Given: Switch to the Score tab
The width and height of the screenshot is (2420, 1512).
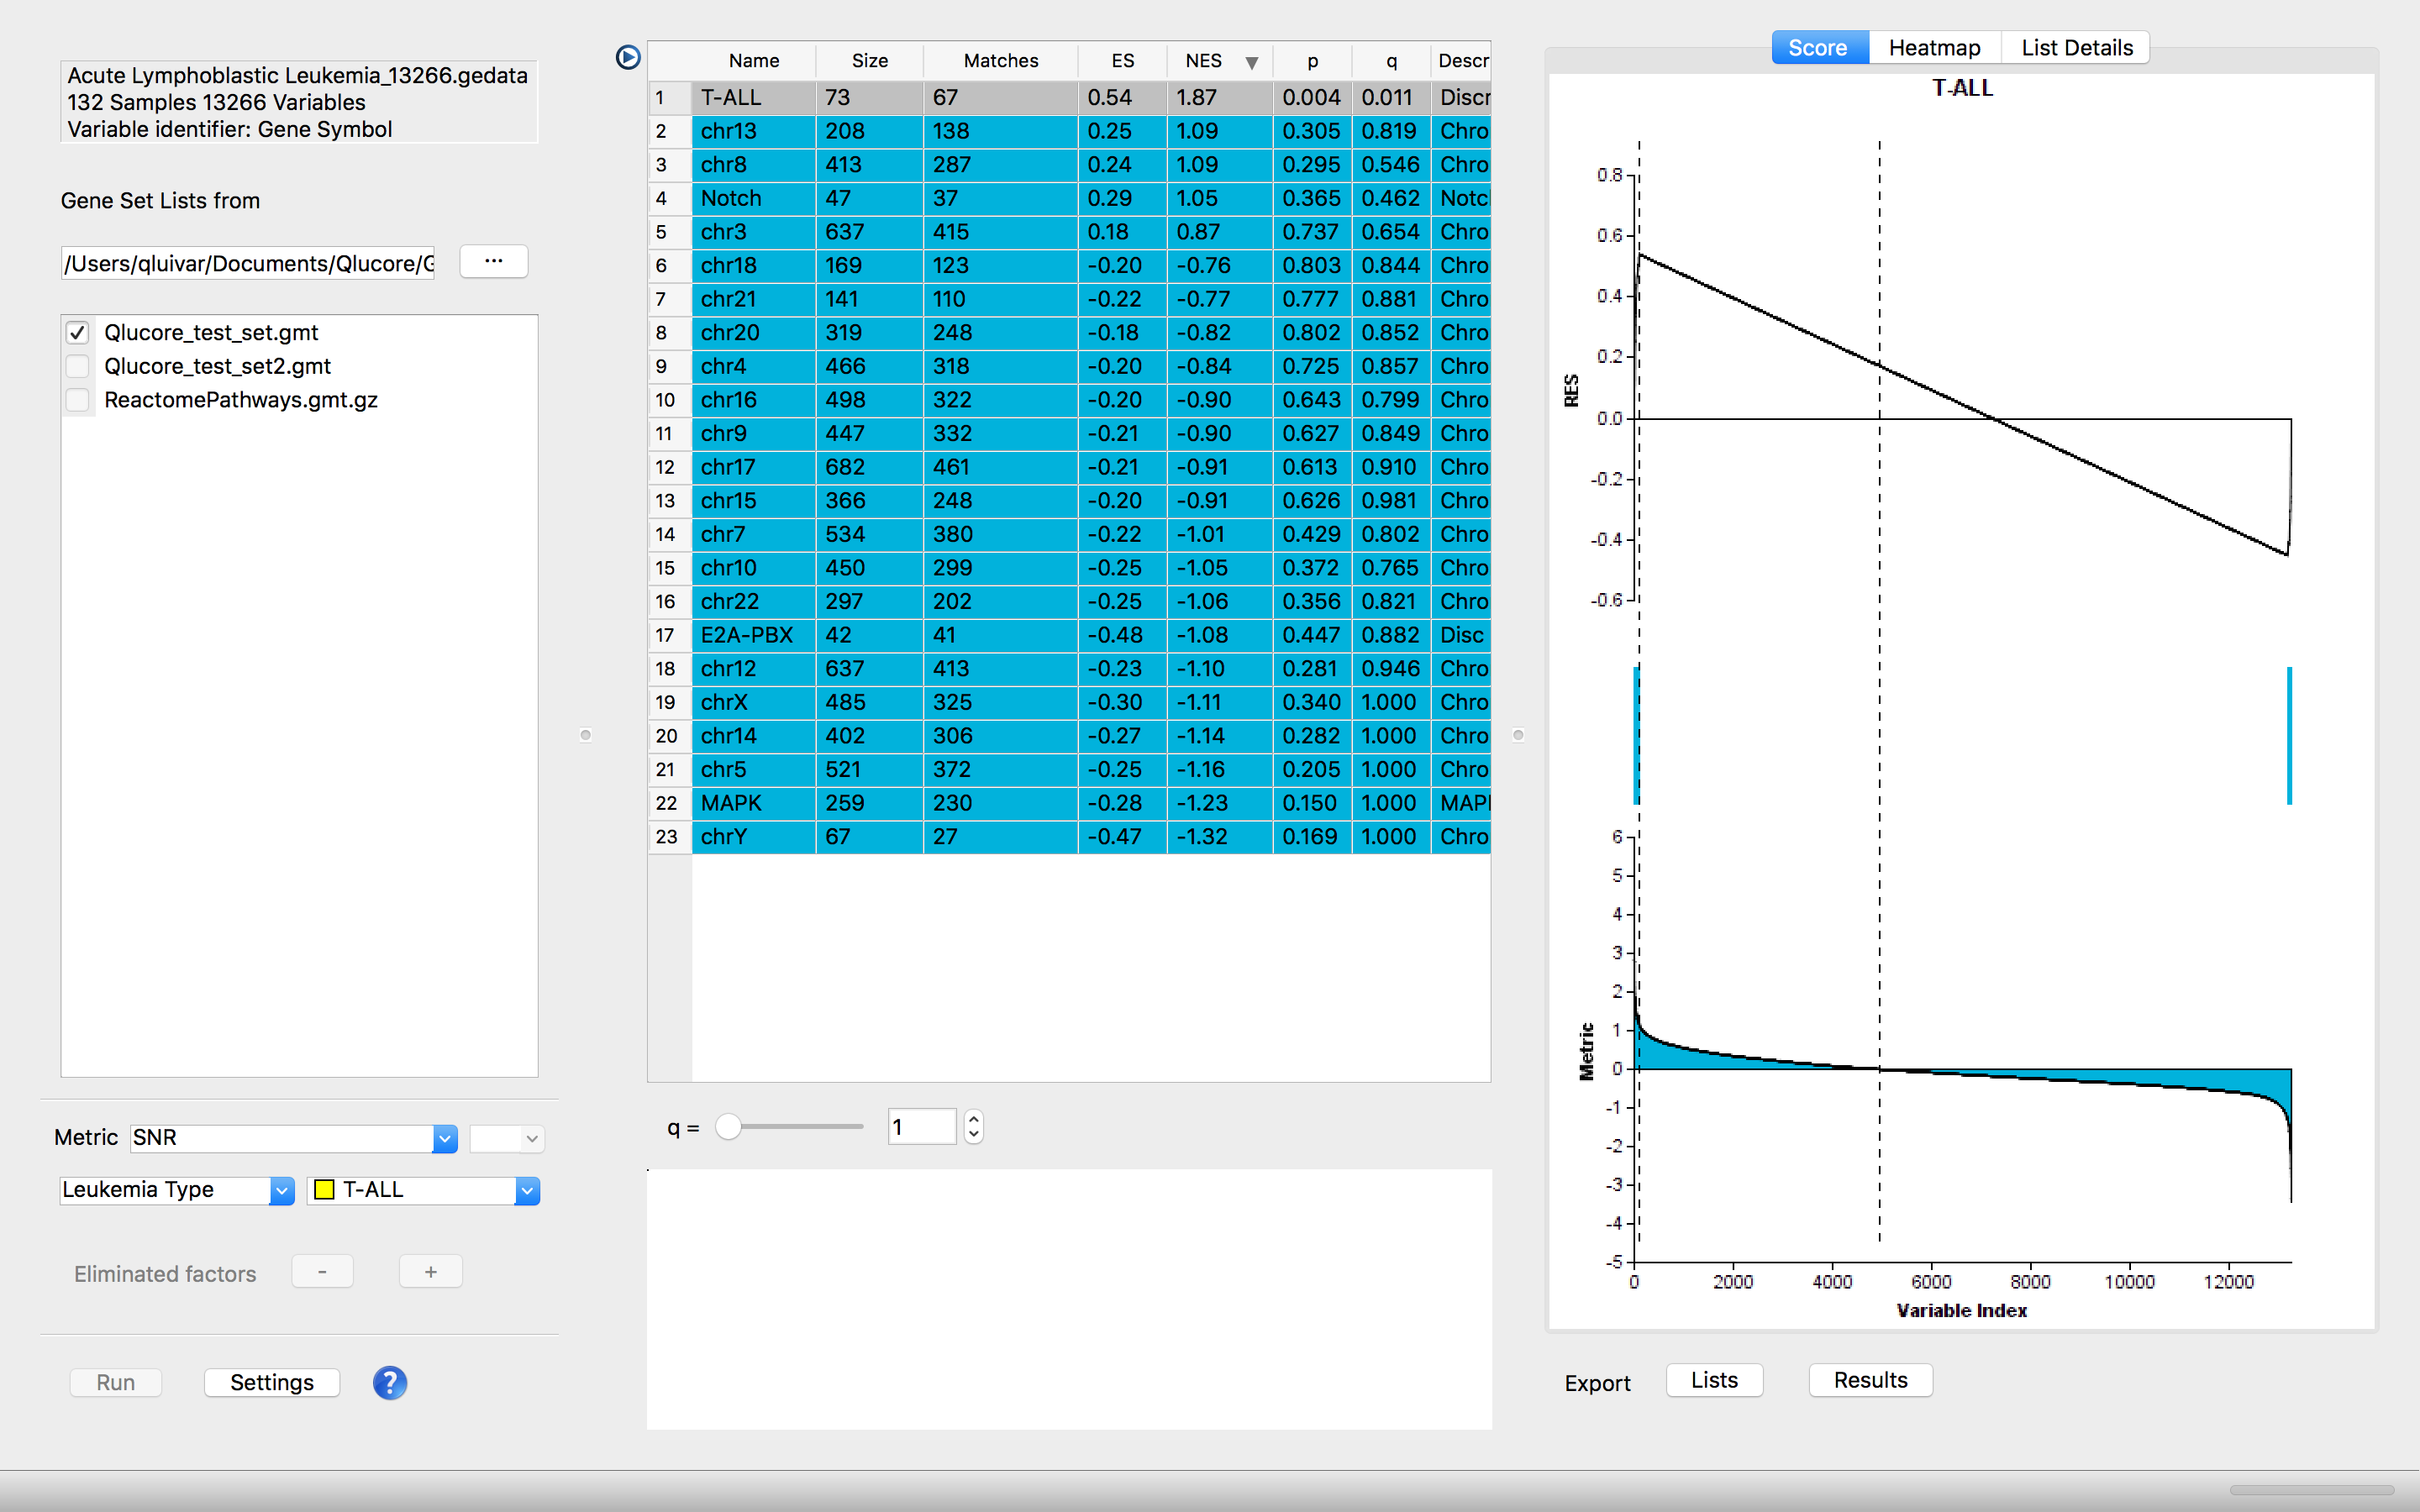Looking at the screenshot, I should tap(1819, 47).
